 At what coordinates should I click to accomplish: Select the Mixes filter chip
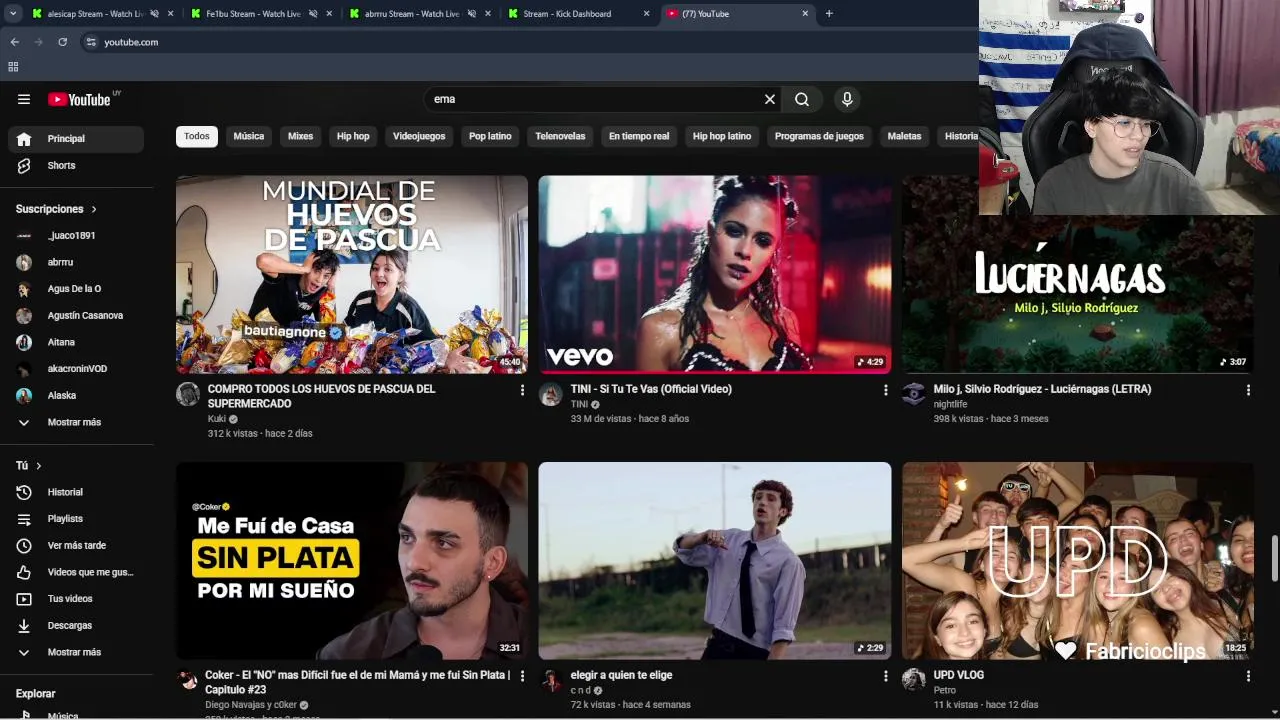[x=301, y=136]
